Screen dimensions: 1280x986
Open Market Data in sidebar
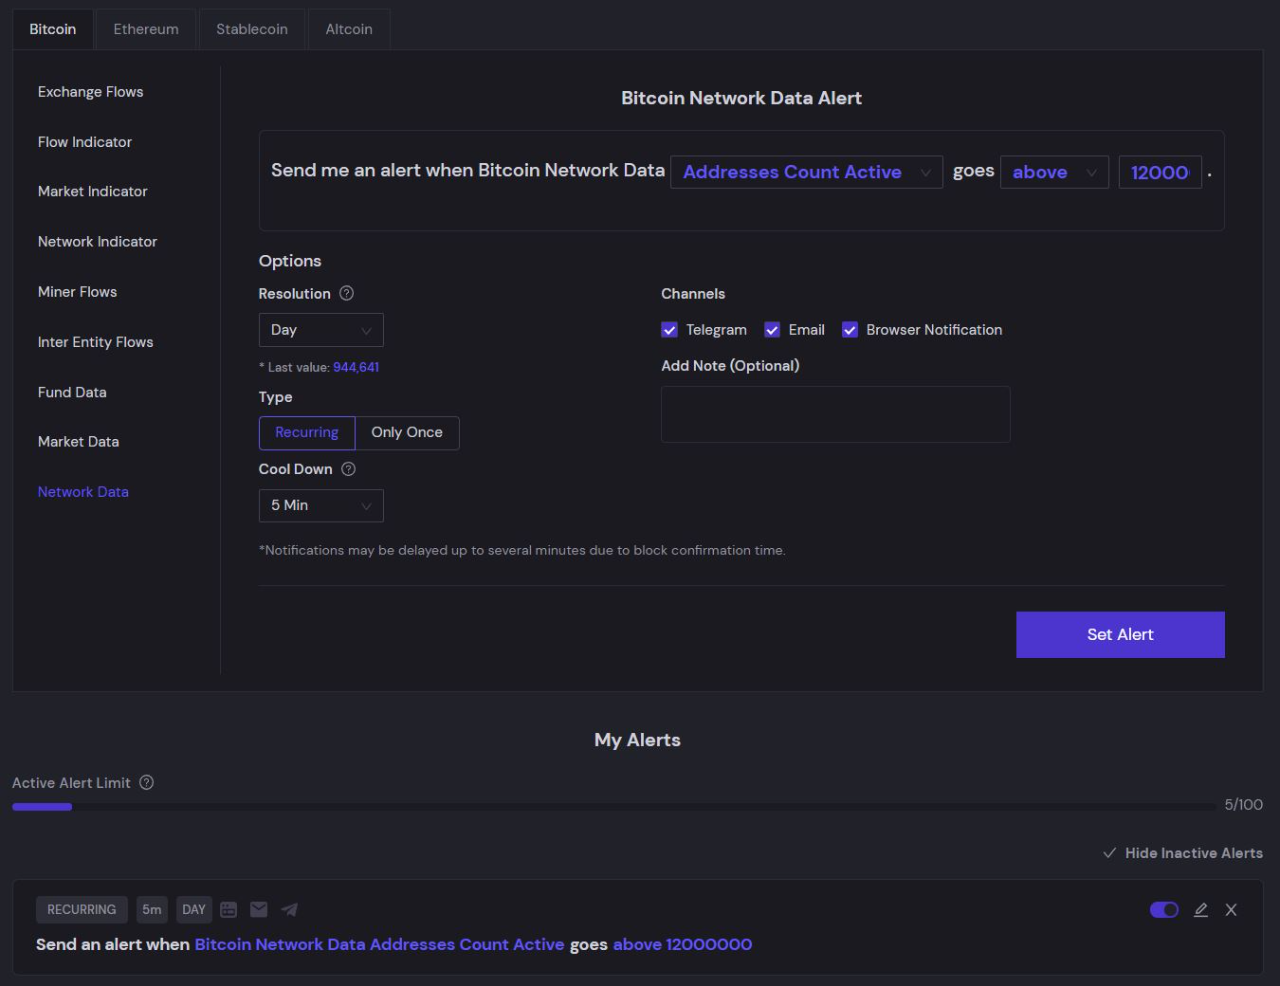(x=79, y=442)
